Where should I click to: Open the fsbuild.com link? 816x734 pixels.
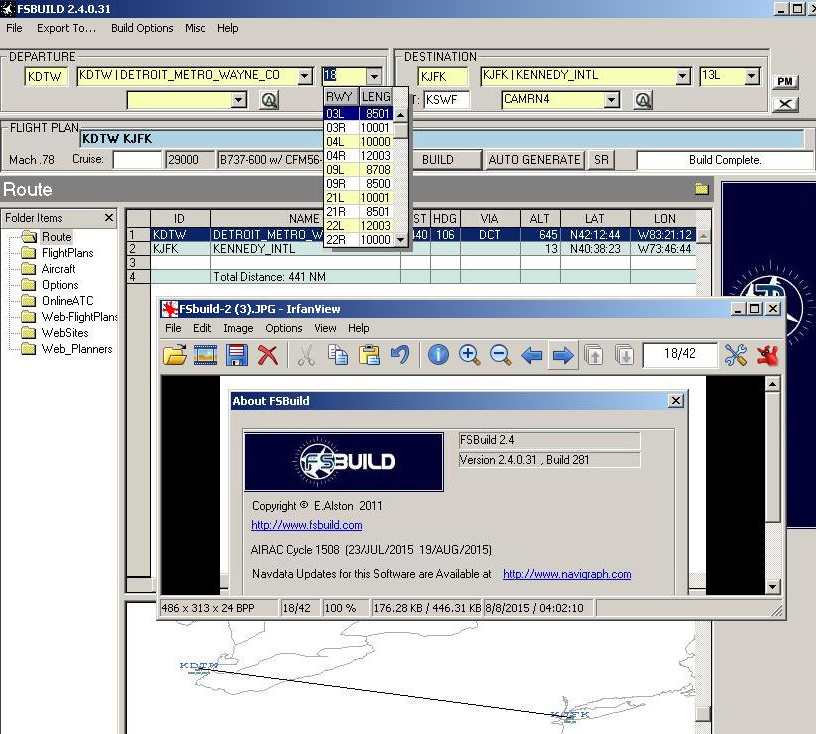[x=307, y=525]
